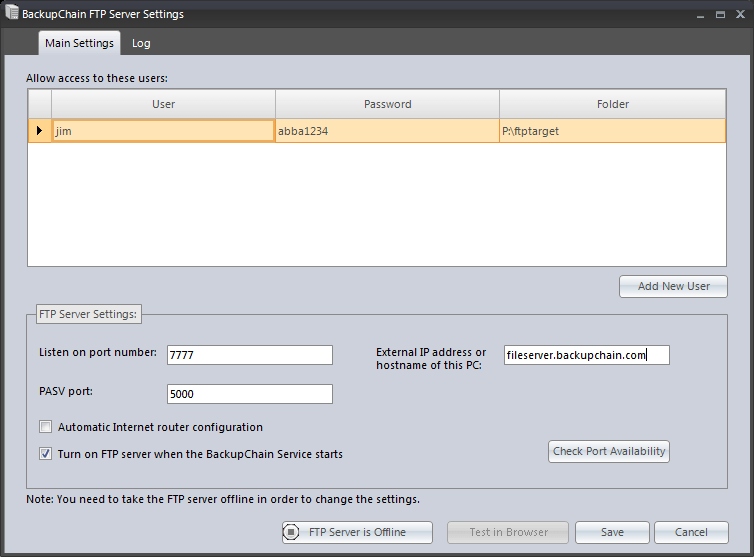Click the BackupChain app icon in title bar
The width and height of the screenshot is (754, 557).
click(12, 13)
